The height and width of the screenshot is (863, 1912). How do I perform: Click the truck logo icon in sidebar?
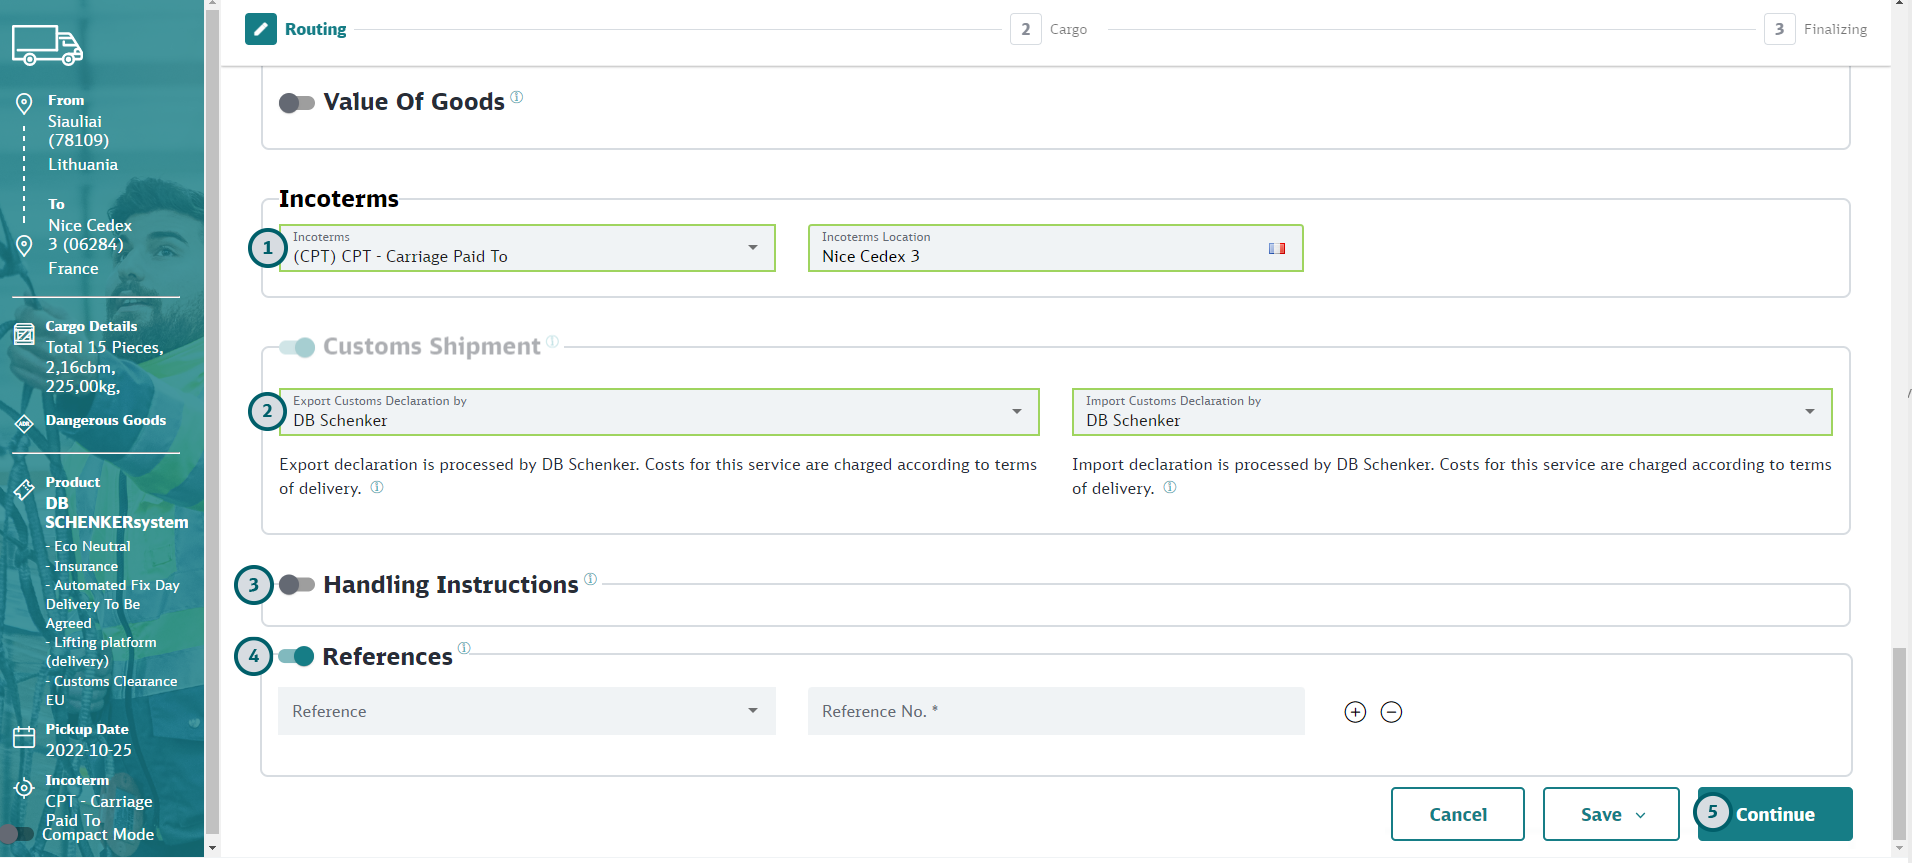point(47,45)
